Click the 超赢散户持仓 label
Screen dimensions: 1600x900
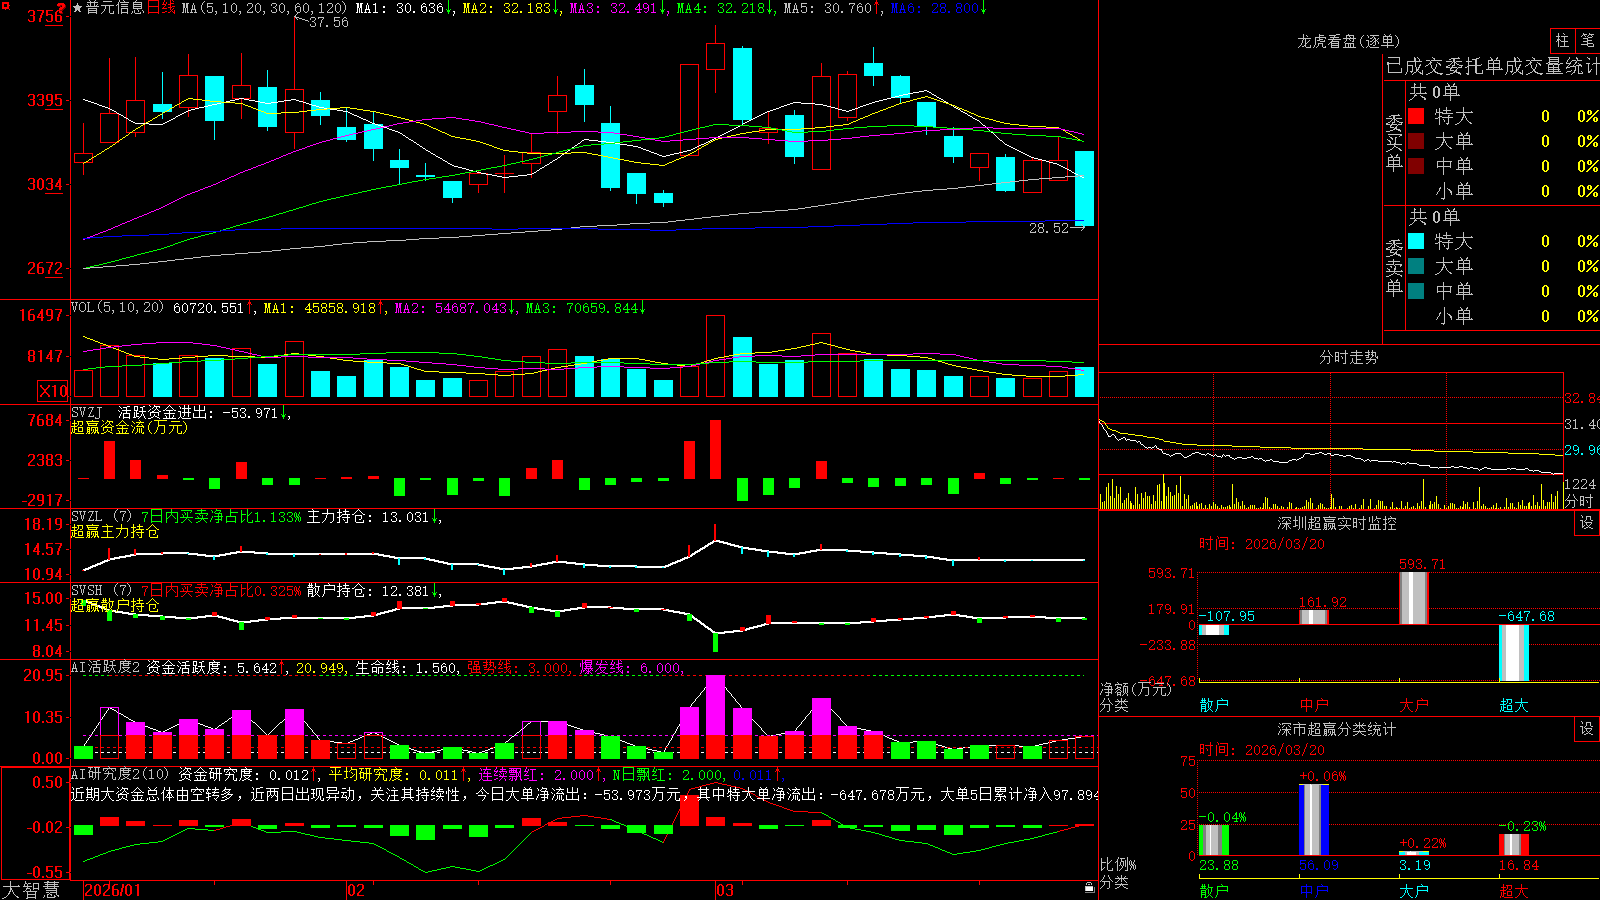pos(115,606)
